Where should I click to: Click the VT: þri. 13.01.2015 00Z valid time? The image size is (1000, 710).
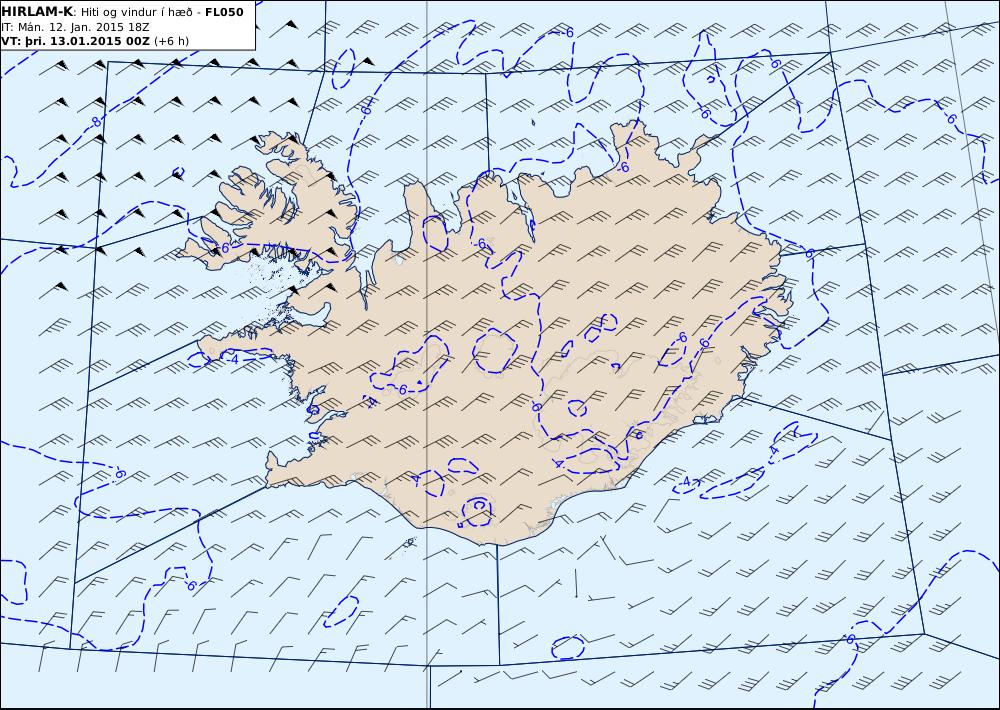75,41
